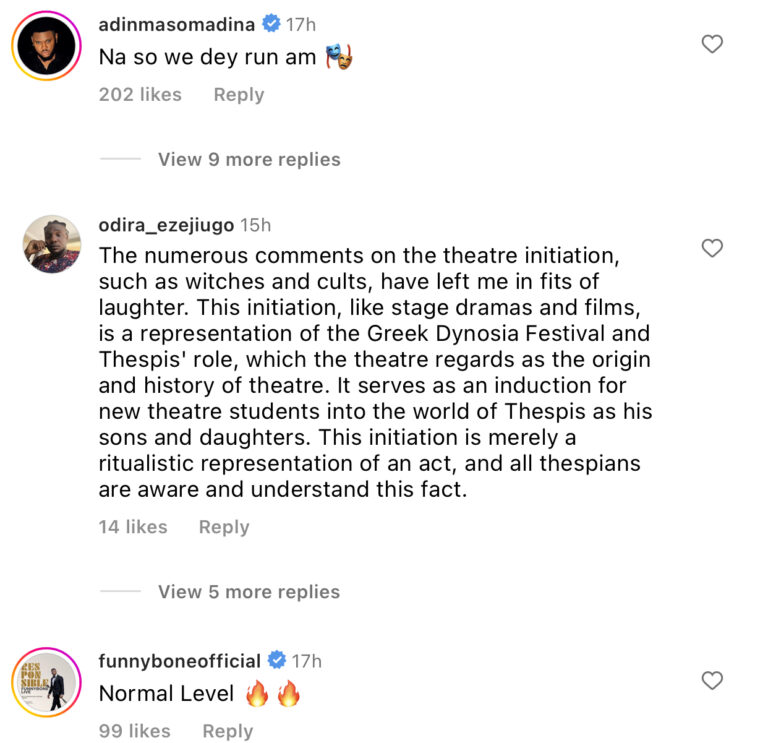This screenshot has height=743, width=768.
Task: View the 202 likes list
Action: [140, 95]
